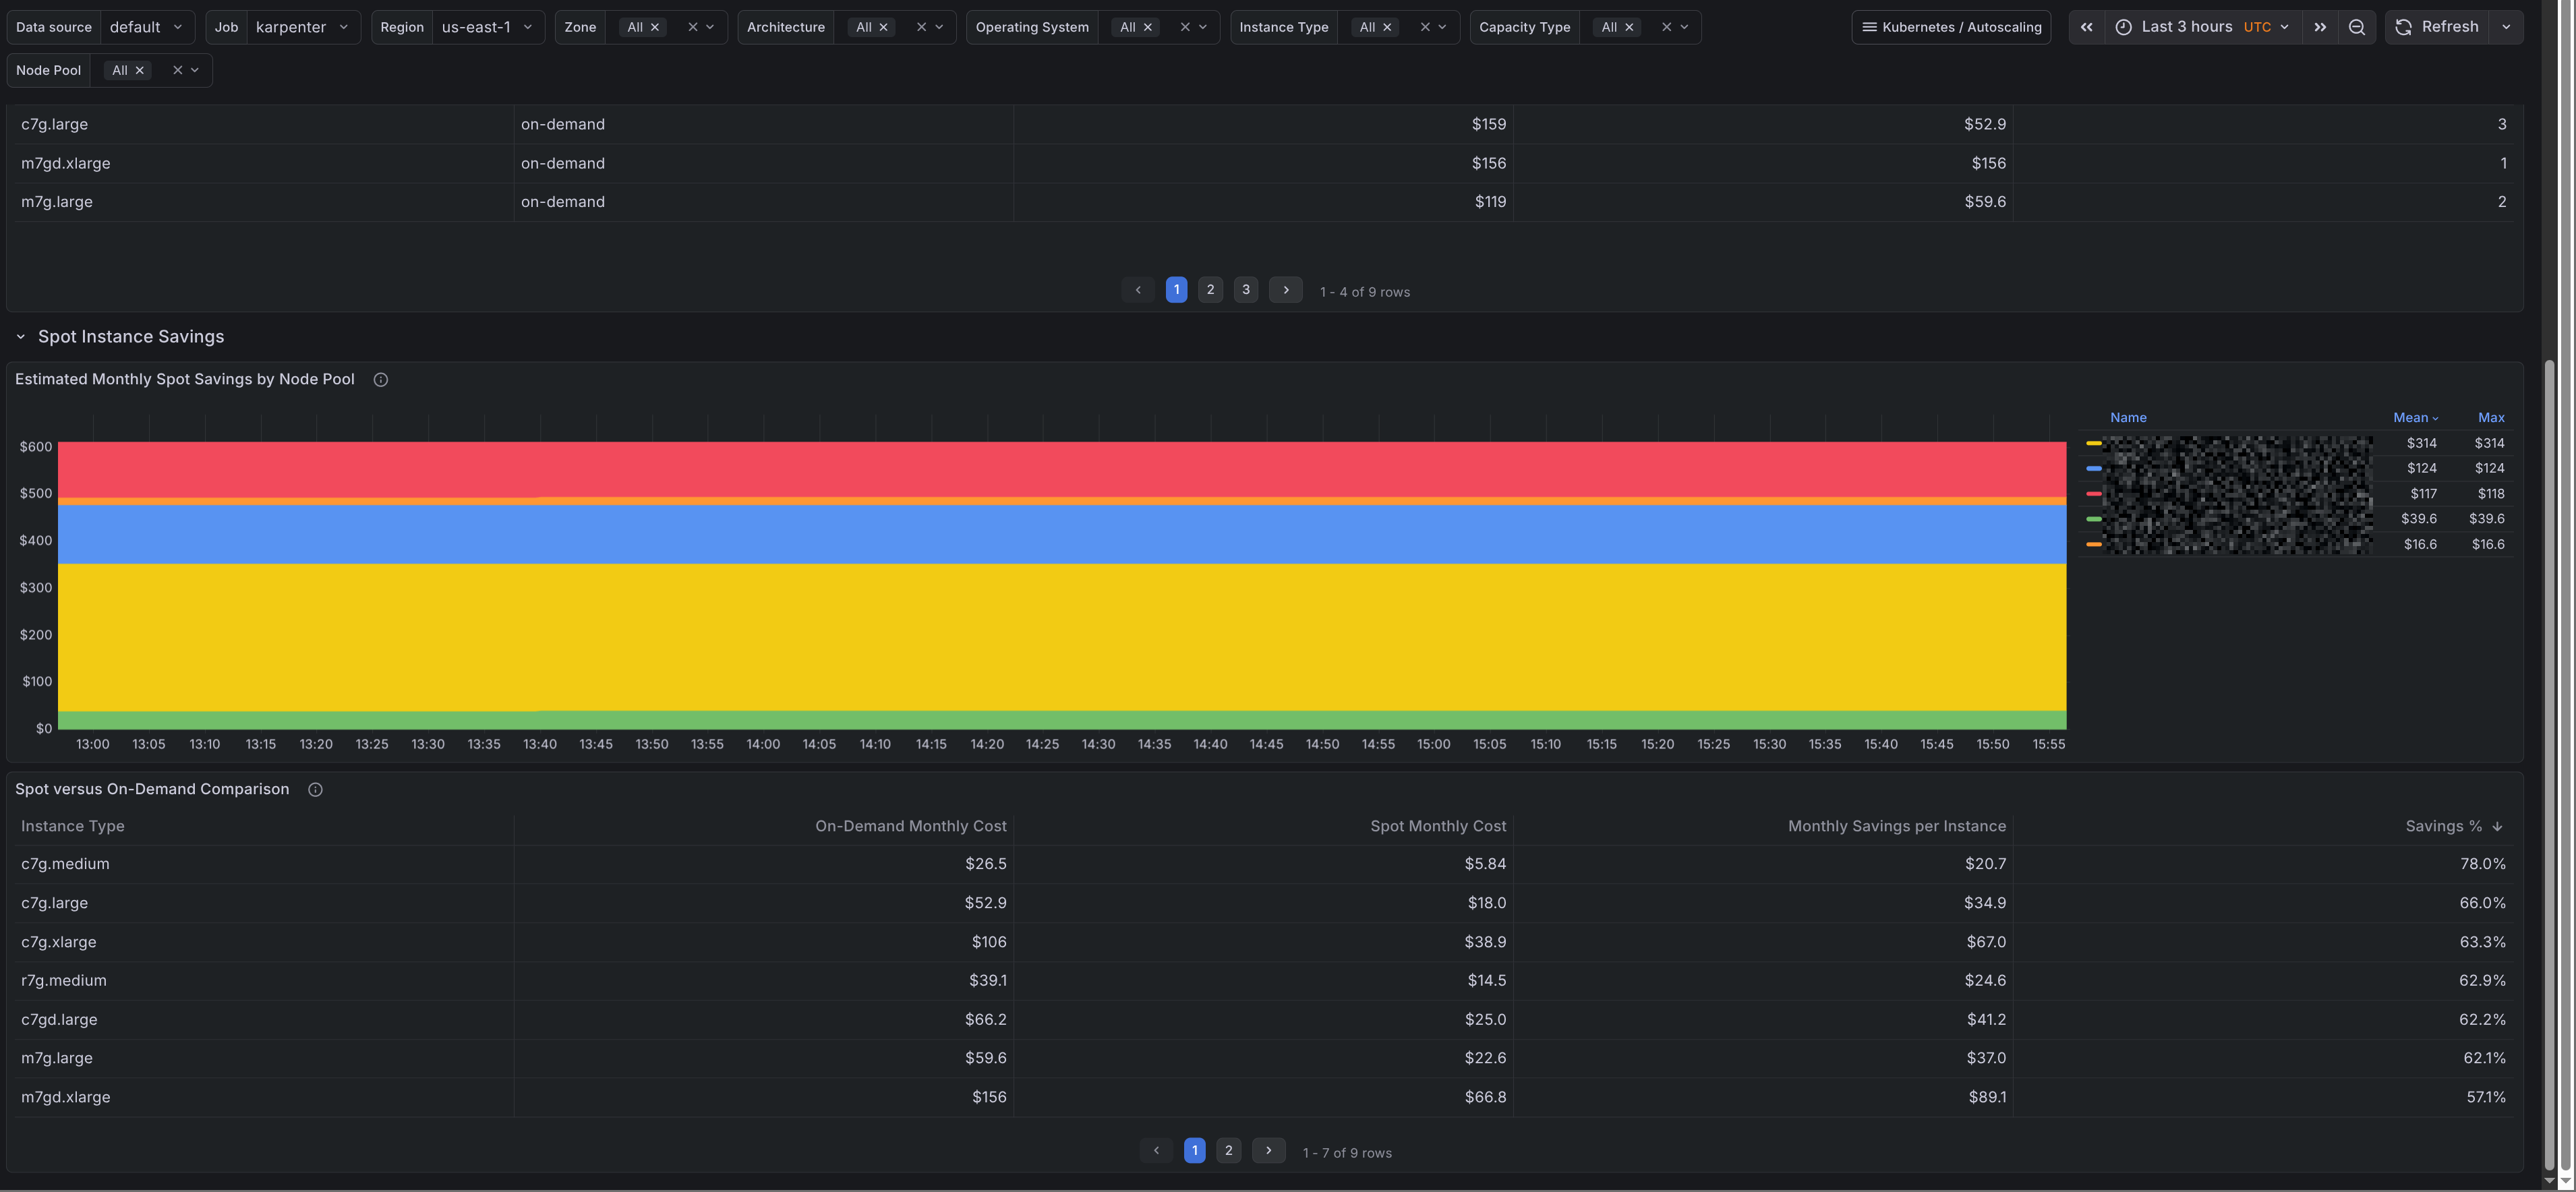The image size is (2576, 1192).
Task: Click the Refresh button
Action: coord(2439,27)
